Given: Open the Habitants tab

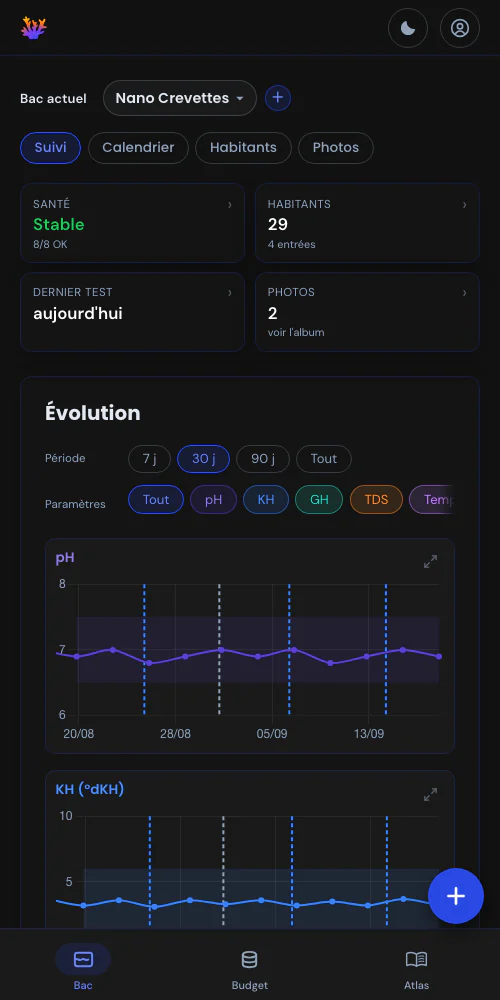Looking at the screenshot, I should 243,148.
